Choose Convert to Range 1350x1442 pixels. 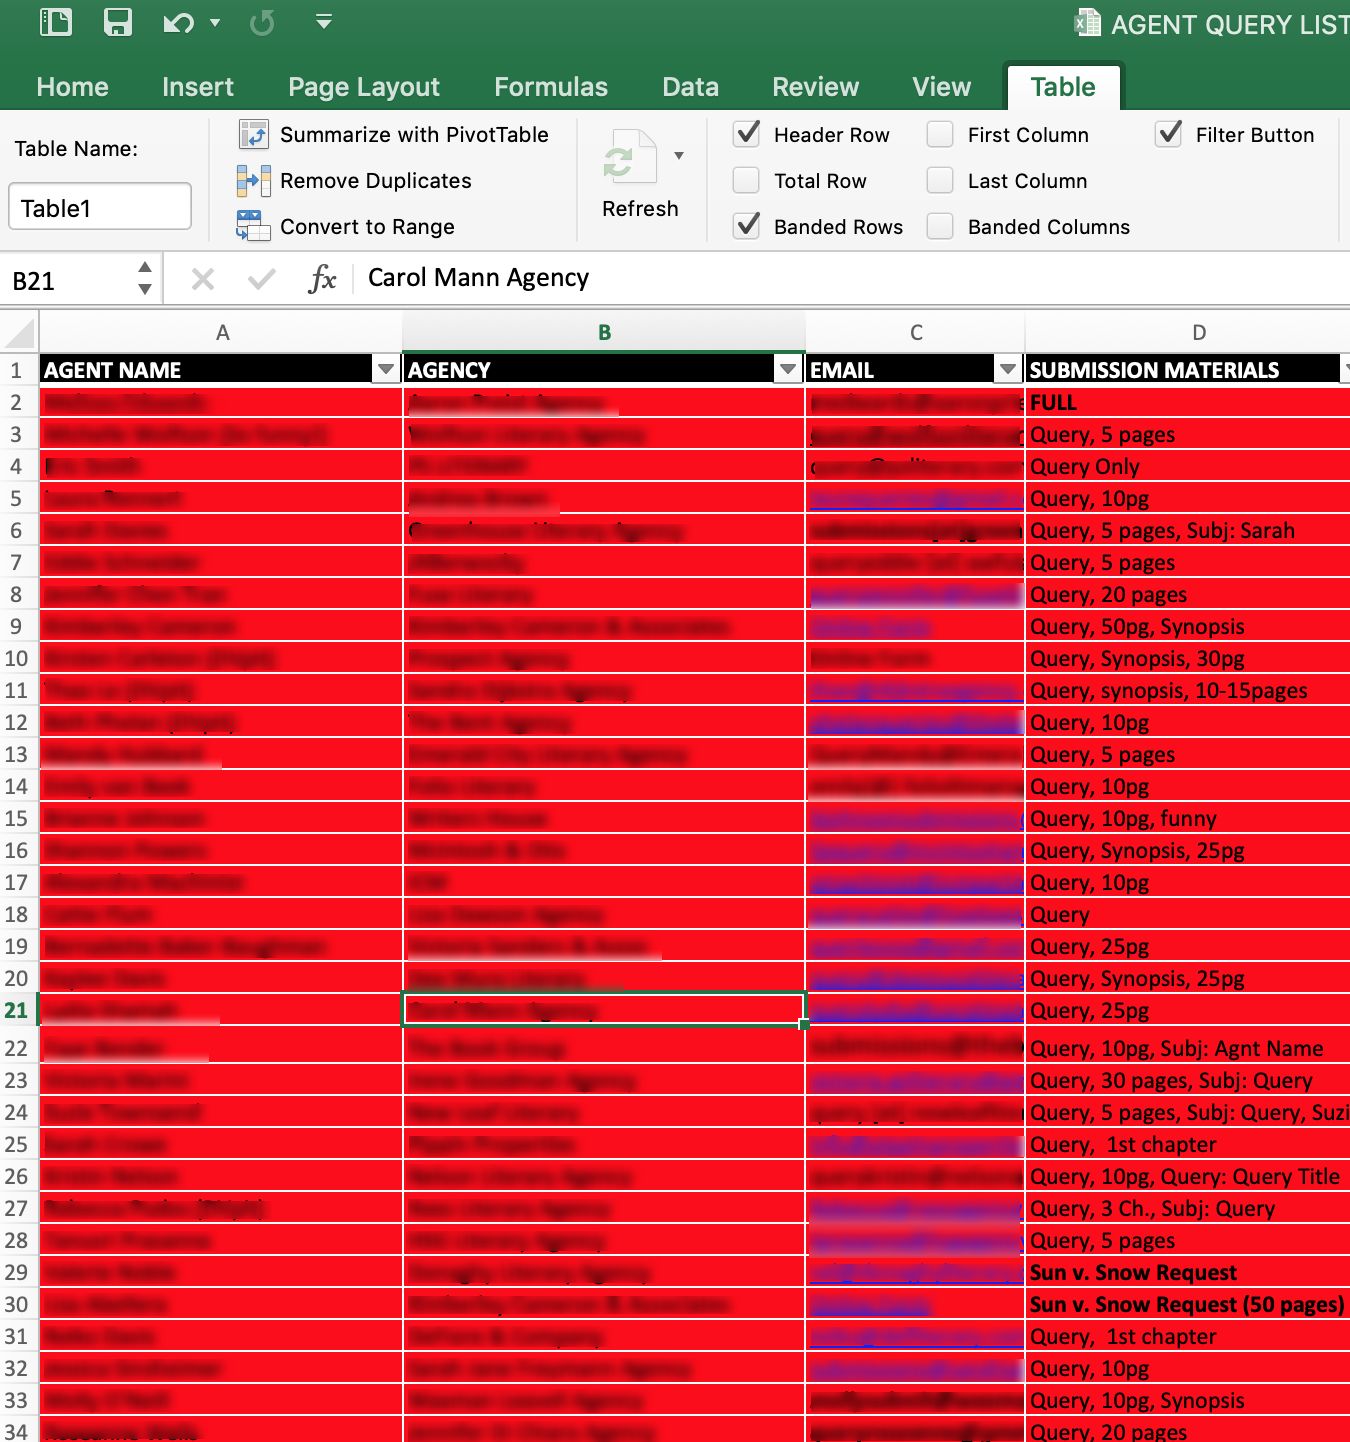coord(367,227)
